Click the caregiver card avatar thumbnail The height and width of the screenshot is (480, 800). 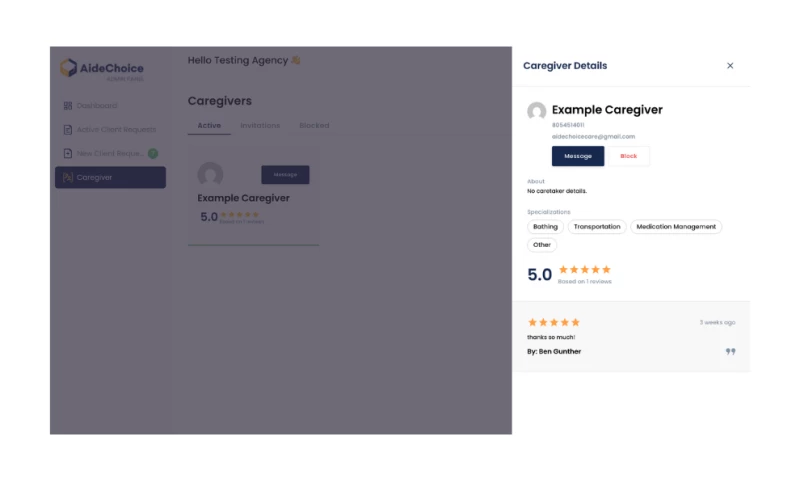(x=210, y=174)
